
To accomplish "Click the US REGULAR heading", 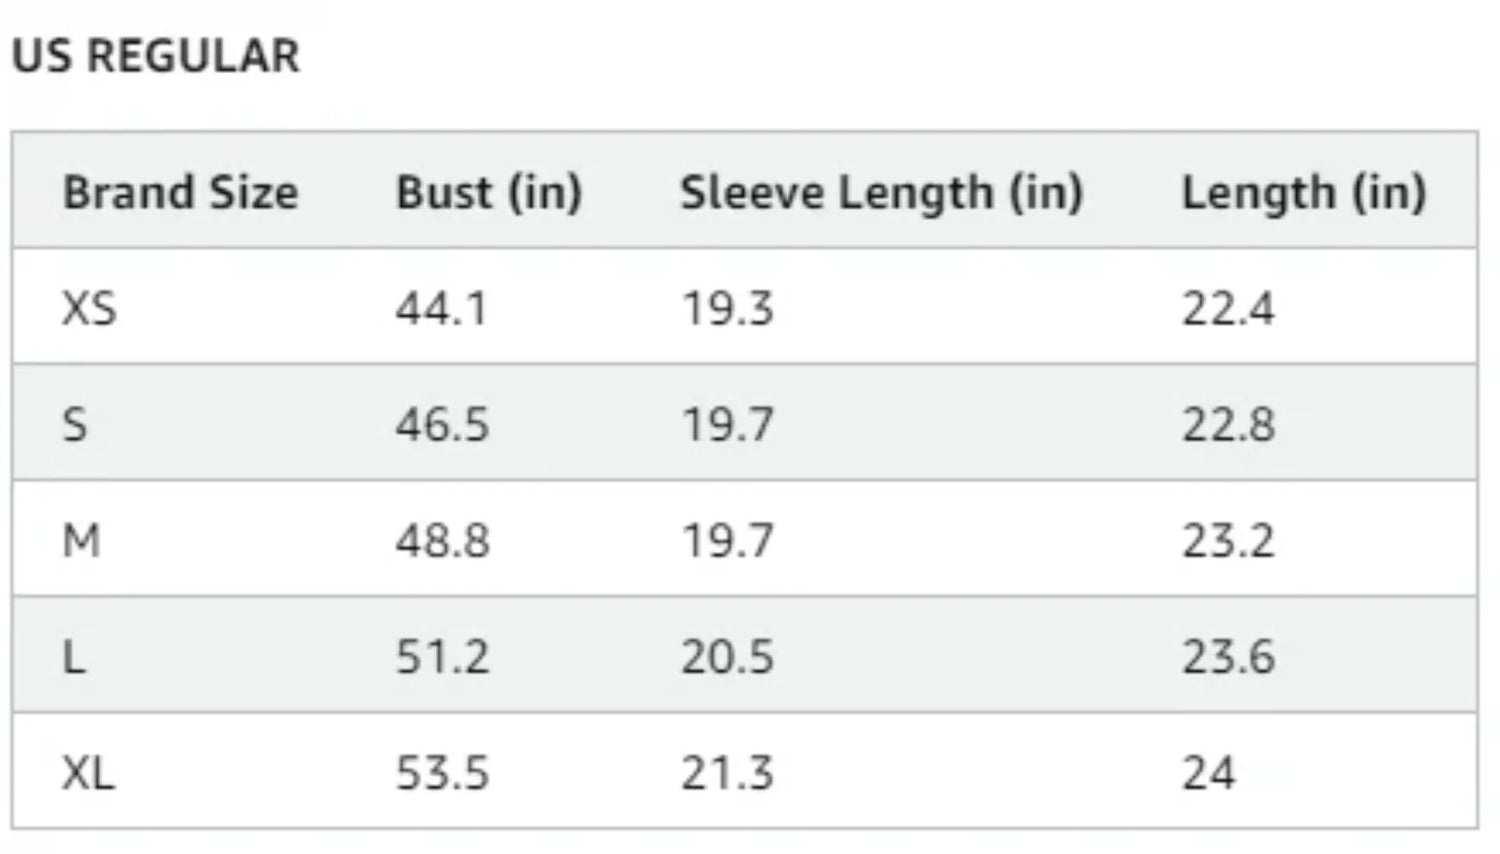I will (155, 56).
